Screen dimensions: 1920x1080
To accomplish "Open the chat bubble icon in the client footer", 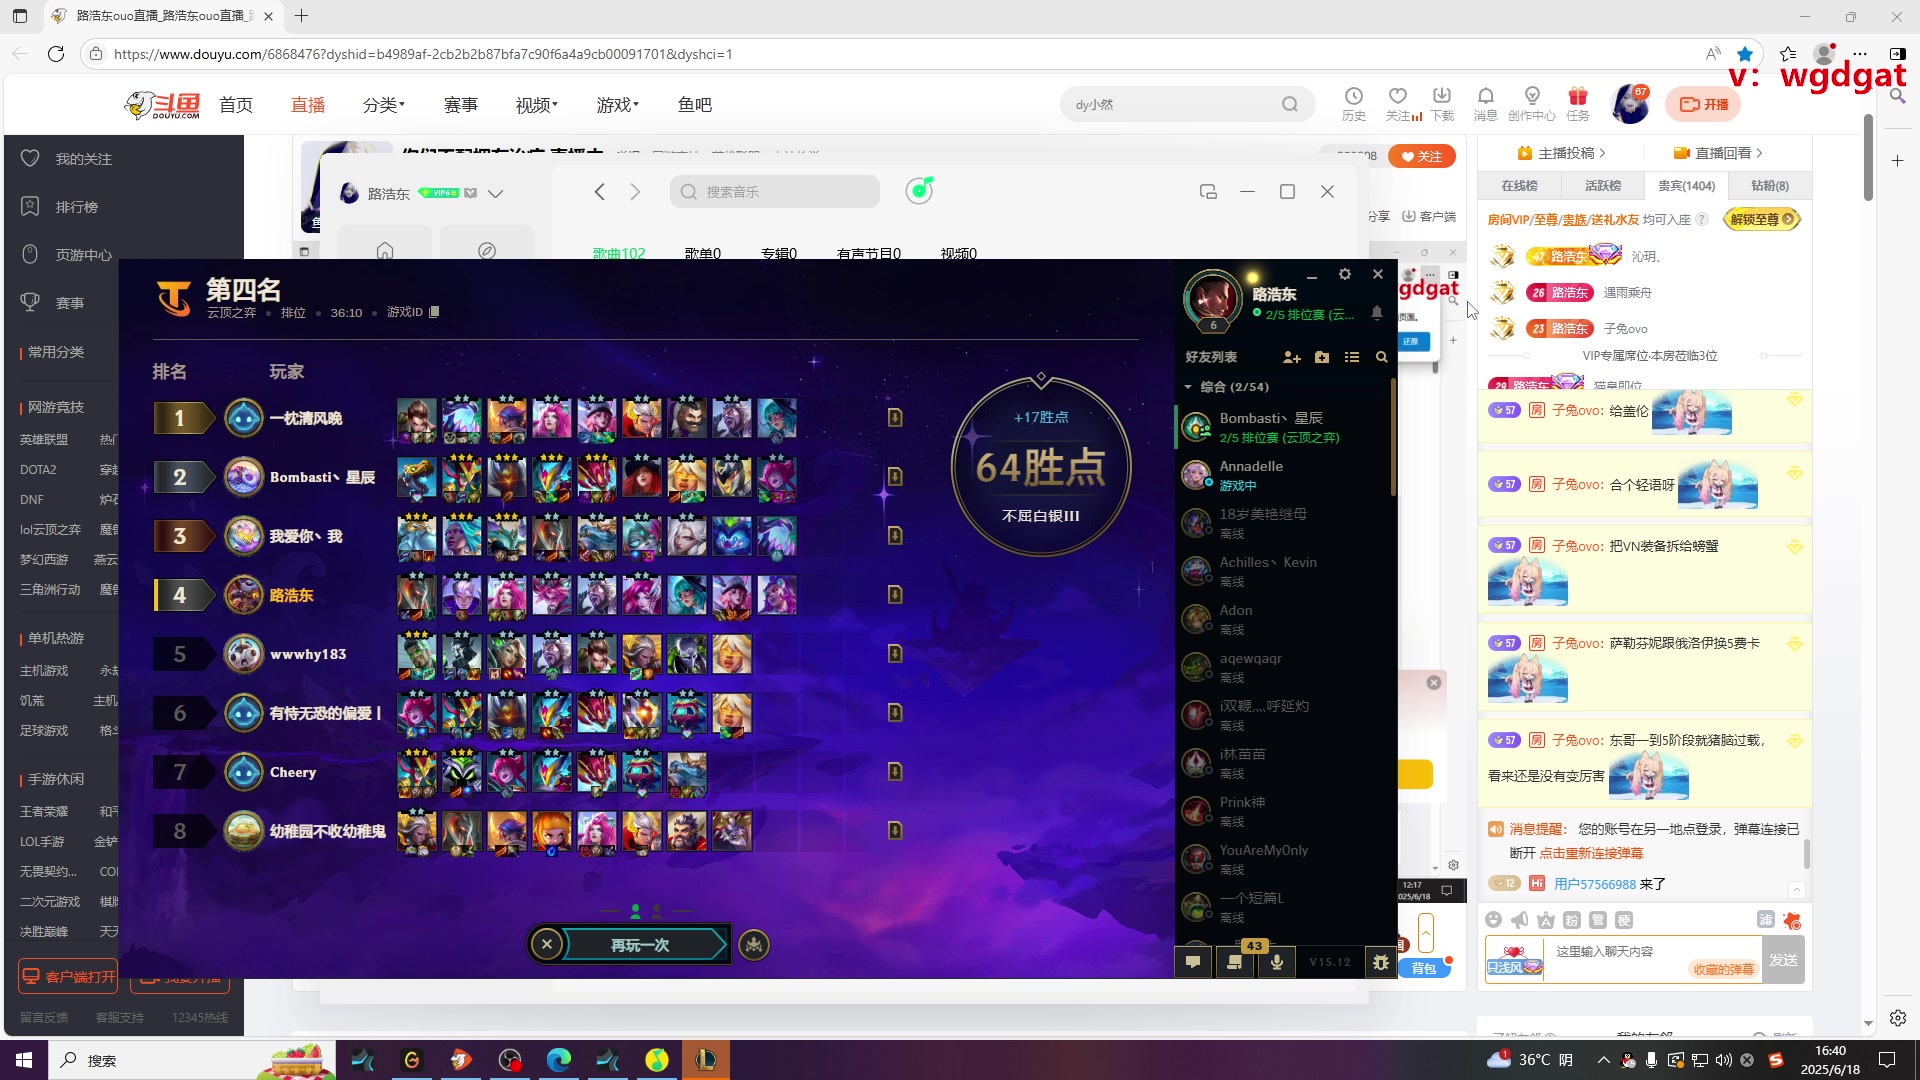I will click(x=1193, y=962).
